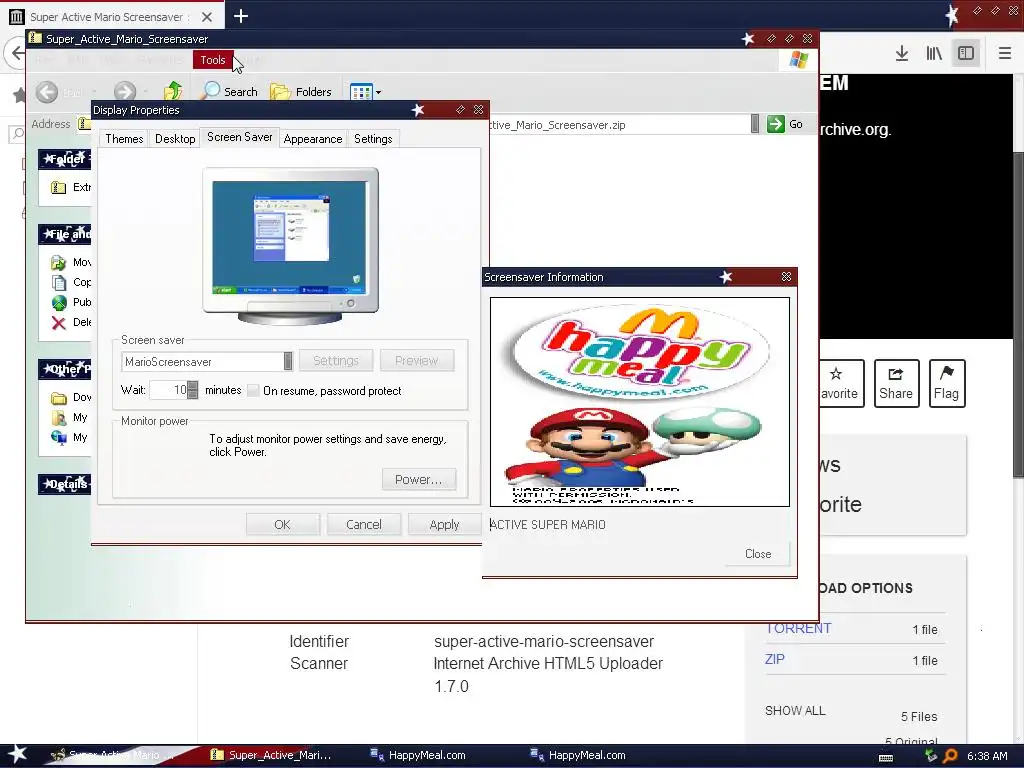The image size is (1024, 768).
Task: Click the magnifier tray icon
Action: pyautogui.click(x=950, y=756)
